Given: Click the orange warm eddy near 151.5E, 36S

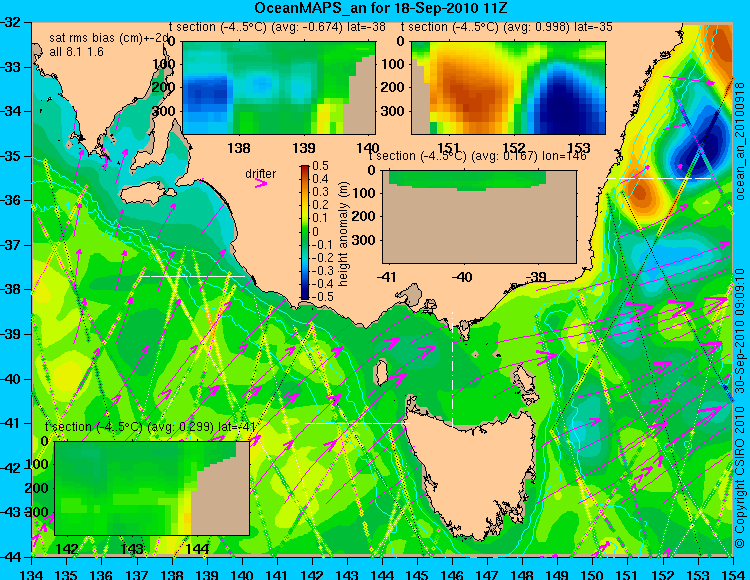Looking at the screenshot, I should click(x=641, y=191).
